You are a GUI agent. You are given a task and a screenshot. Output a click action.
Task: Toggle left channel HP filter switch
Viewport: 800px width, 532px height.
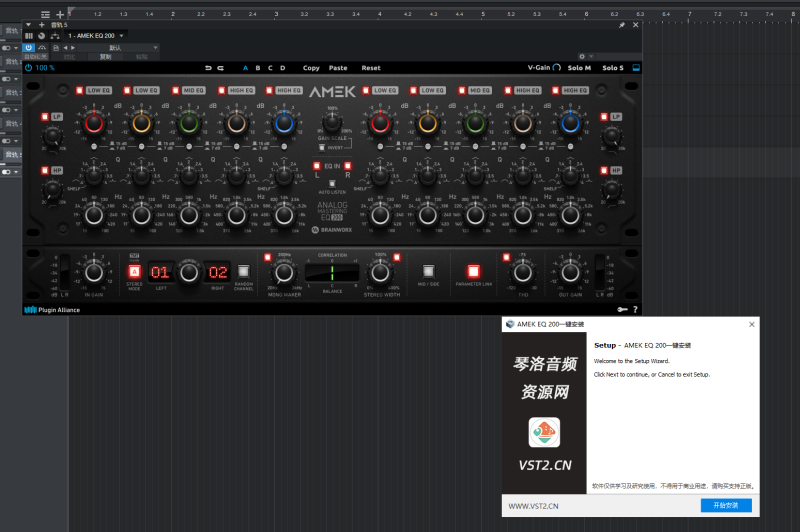(x=45, y=170)
